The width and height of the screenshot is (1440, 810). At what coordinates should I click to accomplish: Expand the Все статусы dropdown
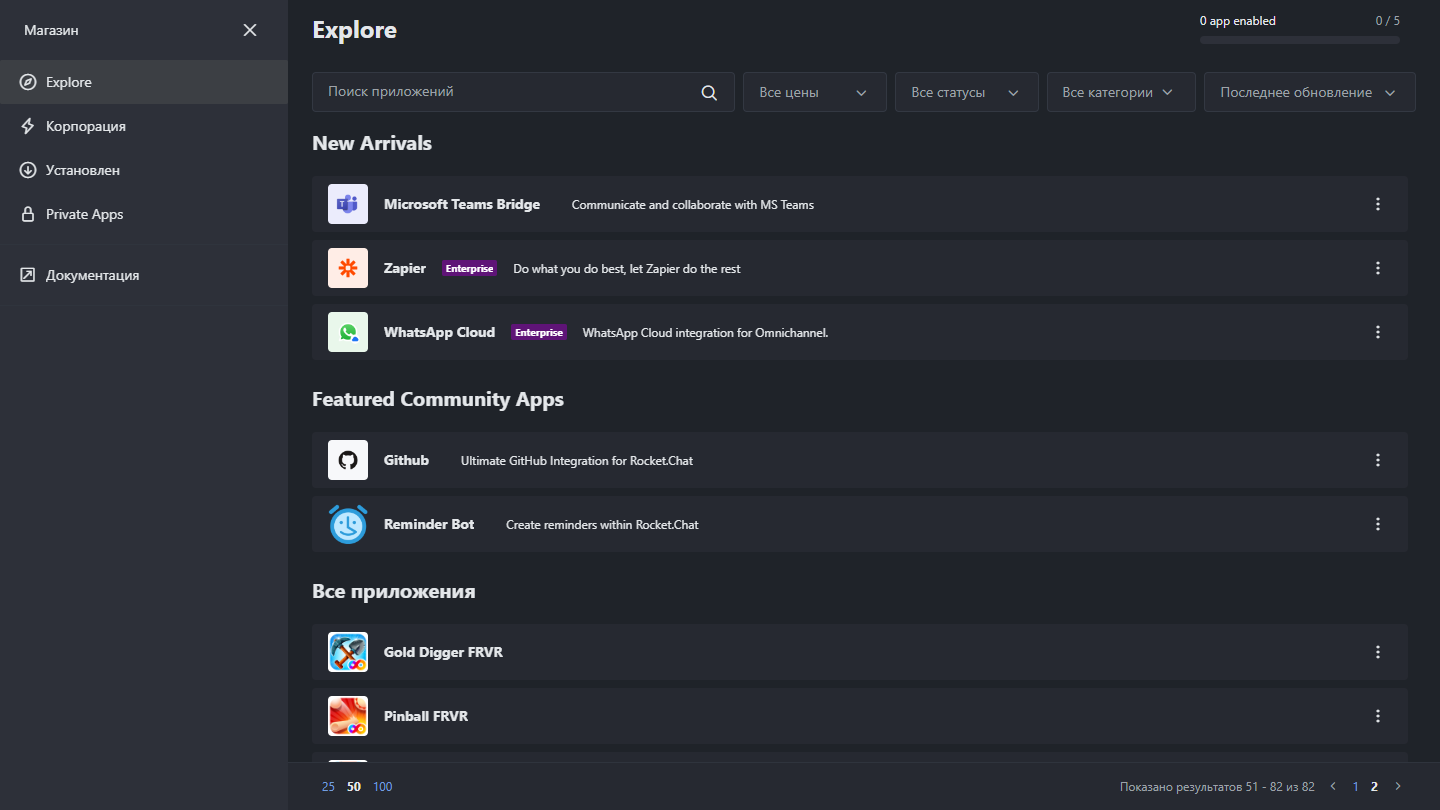click(x=967, y=92)
